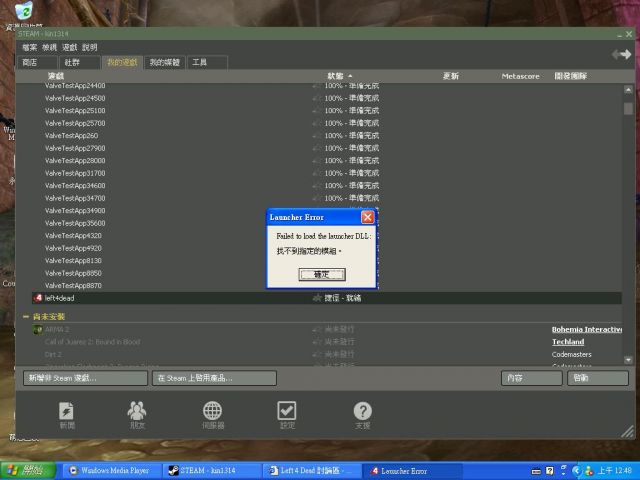Sort list by Metascore column
640x480 pixels.
[520, 76]
